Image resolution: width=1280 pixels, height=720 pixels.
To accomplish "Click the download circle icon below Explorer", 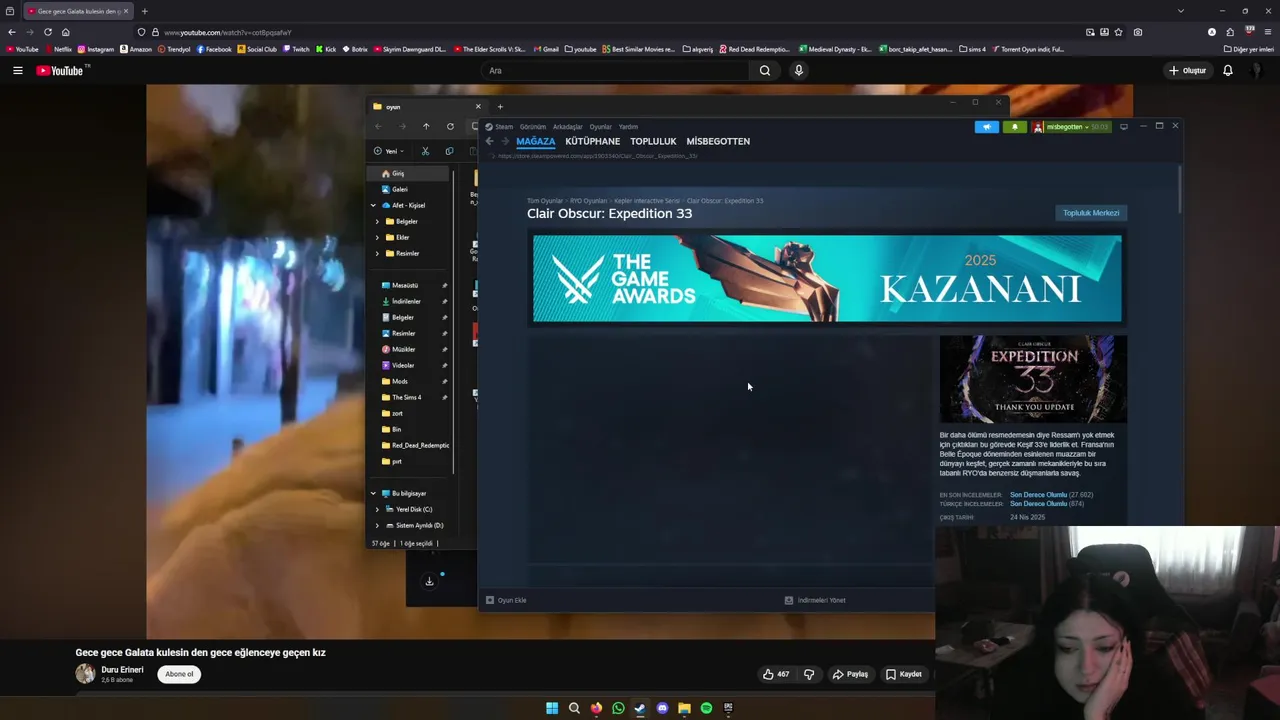I will [429, 581].
